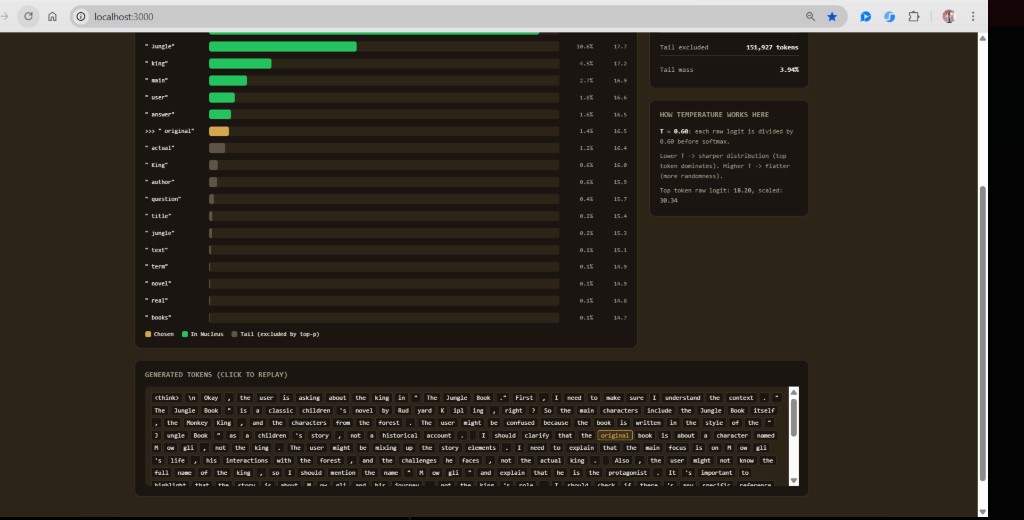This screenshot has height=520, width=1024.
Task: Replay the "interactions" token
Action: coord(247,460)
